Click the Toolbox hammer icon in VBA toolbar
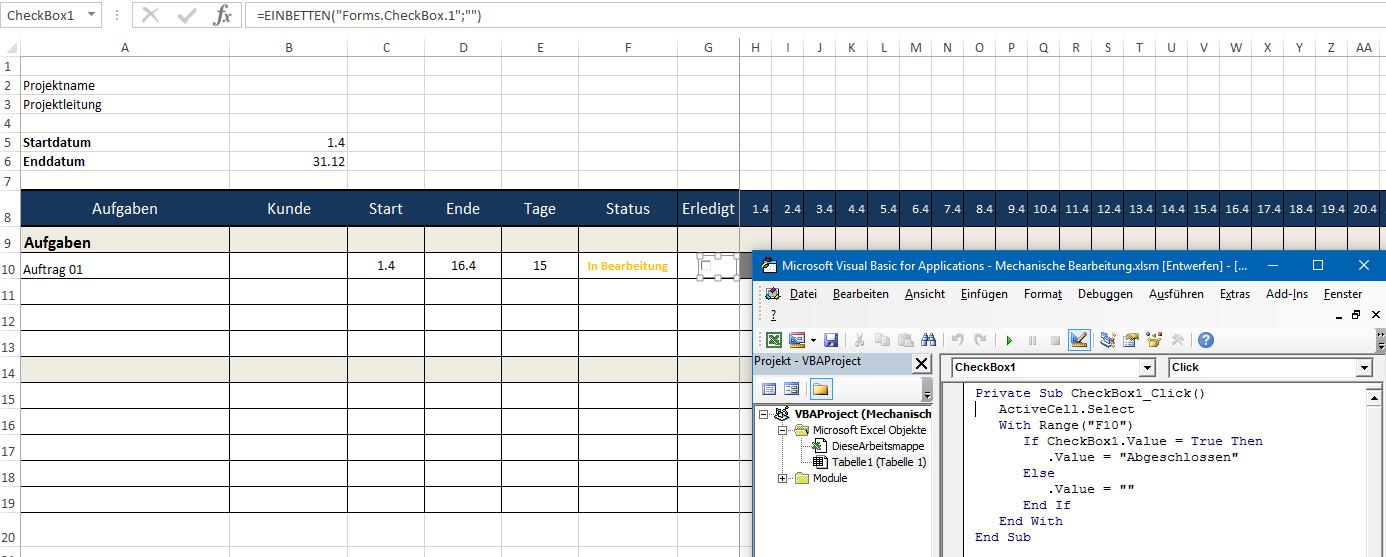The width and height of the screenshot is (1386, 557). coord(1178,340)
